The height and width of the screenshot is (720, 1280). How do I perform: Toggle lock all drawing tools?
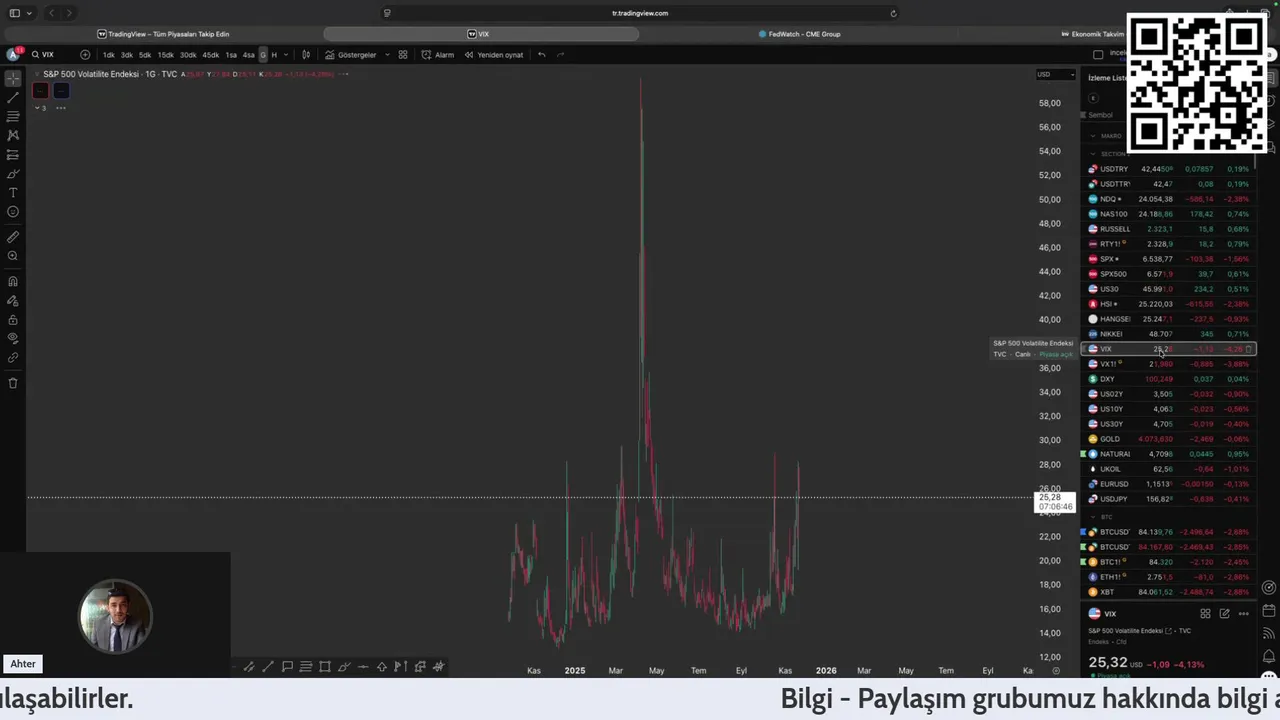[13, 320]
